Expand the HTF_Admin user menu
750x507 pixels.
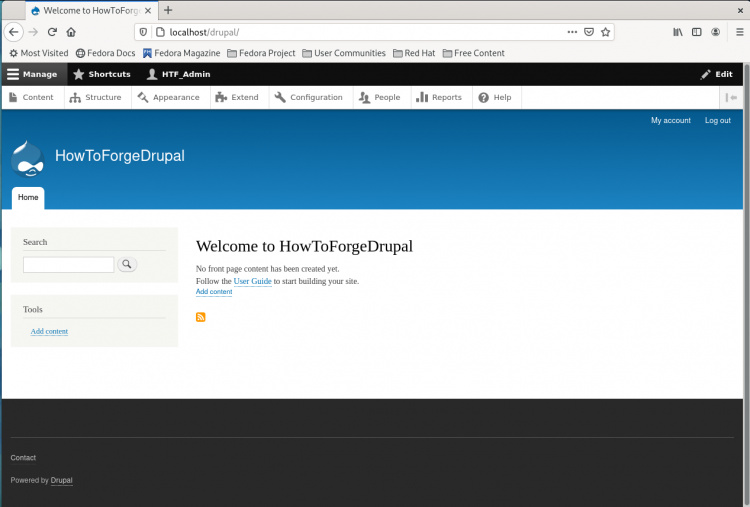coord(178,74)
